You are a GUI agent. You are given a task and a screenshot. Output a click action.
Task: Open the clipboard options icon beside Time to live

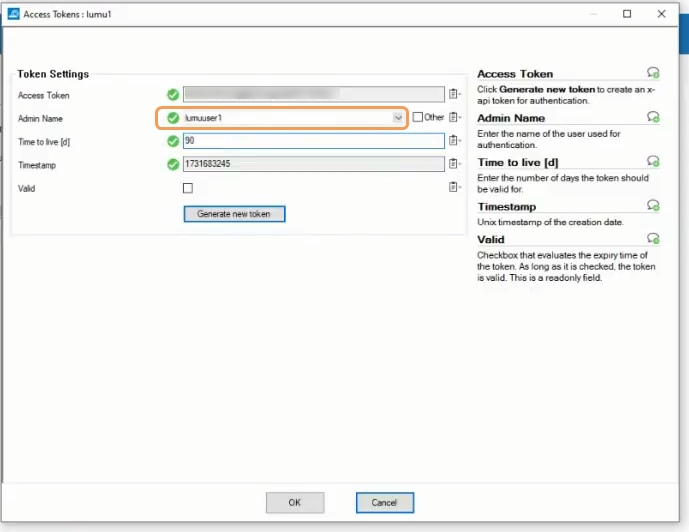tap(453, 141)
